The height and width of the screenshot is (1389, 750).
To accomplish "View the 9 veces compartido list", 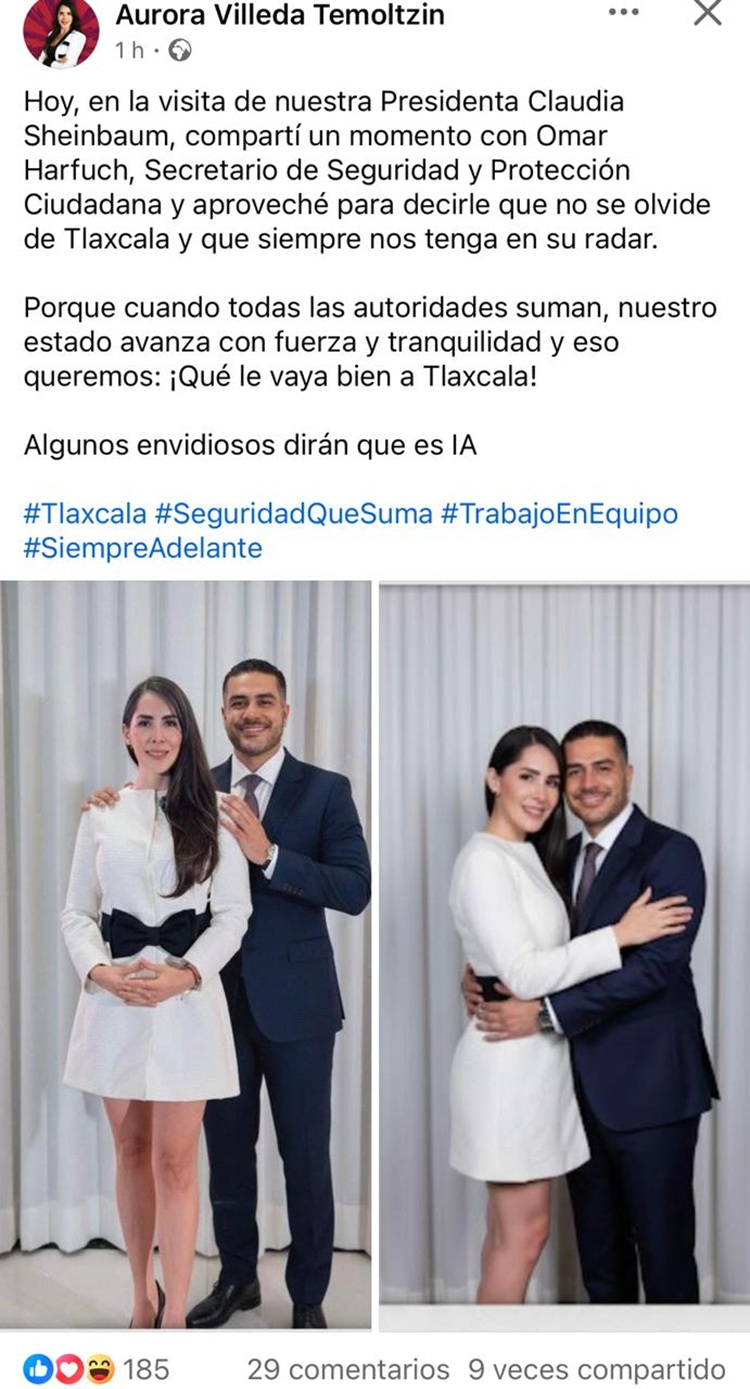I will tap(596, 1368).
